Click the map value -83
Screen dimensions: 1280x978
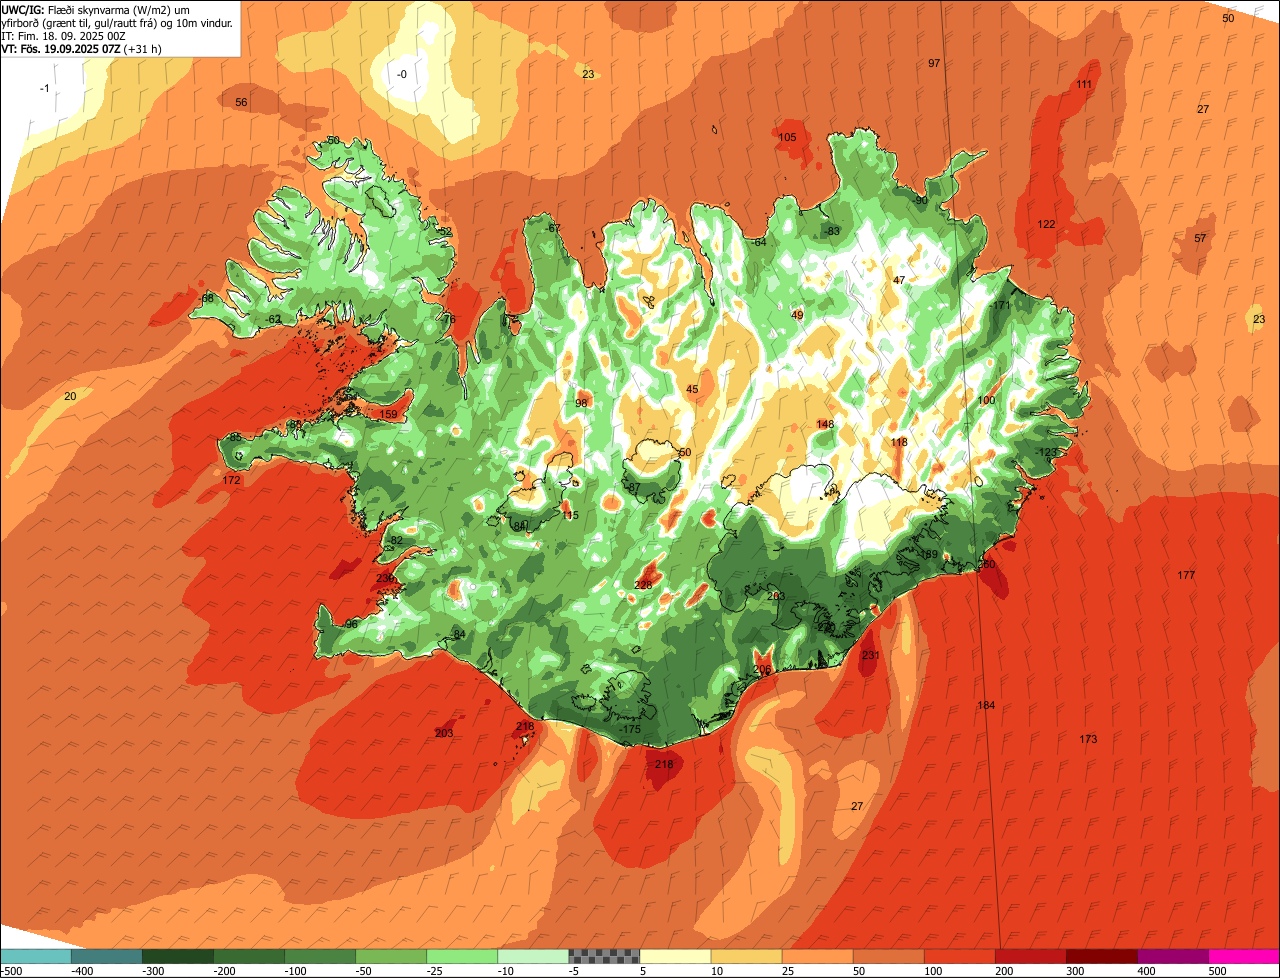832,232
